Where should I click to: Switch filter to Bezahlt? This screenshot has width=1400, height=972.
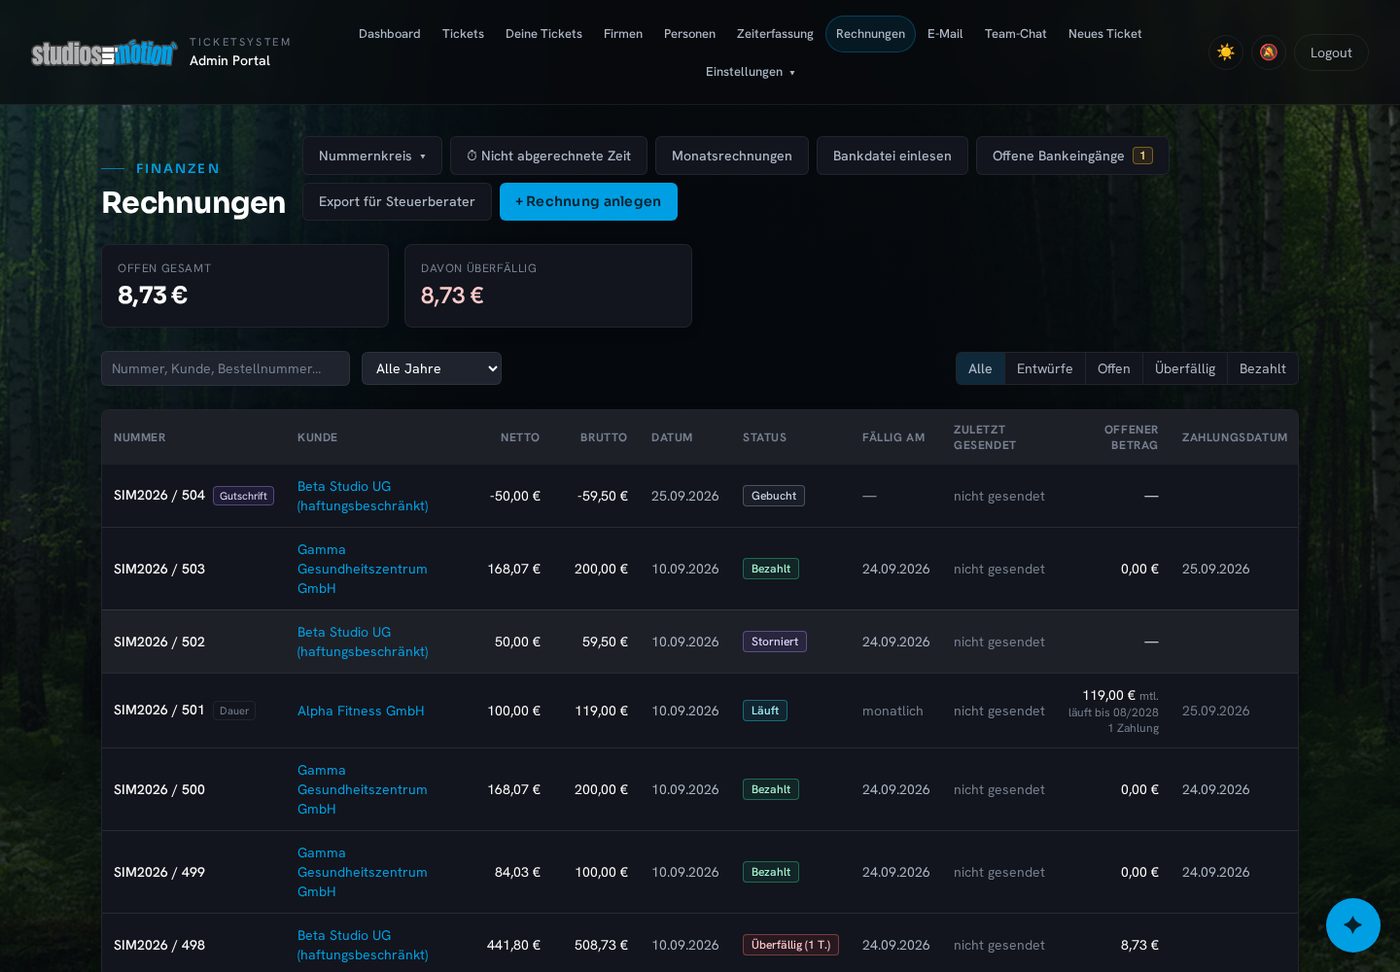pos(1262,369)
